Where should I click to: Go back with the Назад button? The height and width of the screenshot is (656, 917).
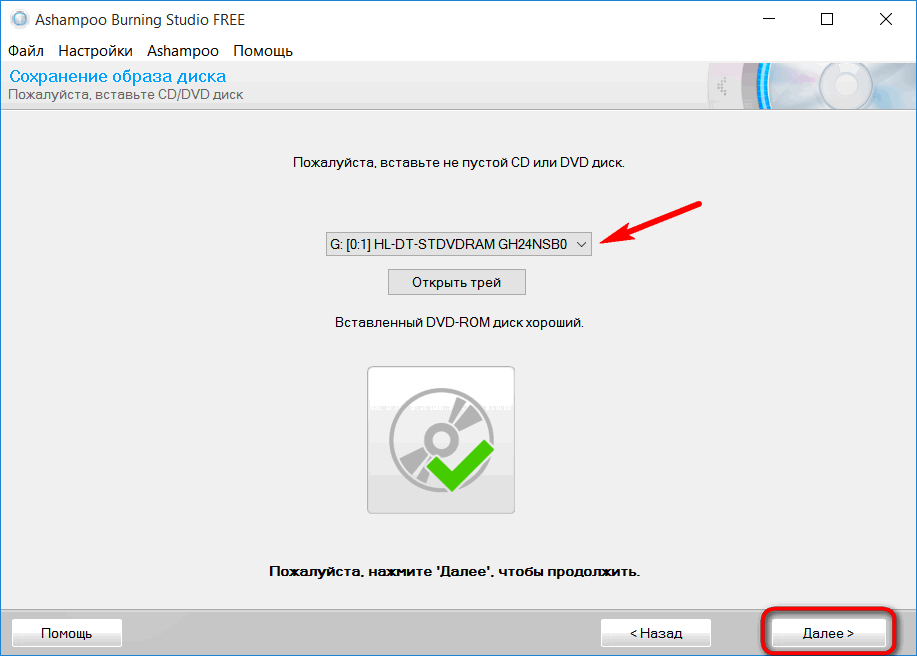656,633
